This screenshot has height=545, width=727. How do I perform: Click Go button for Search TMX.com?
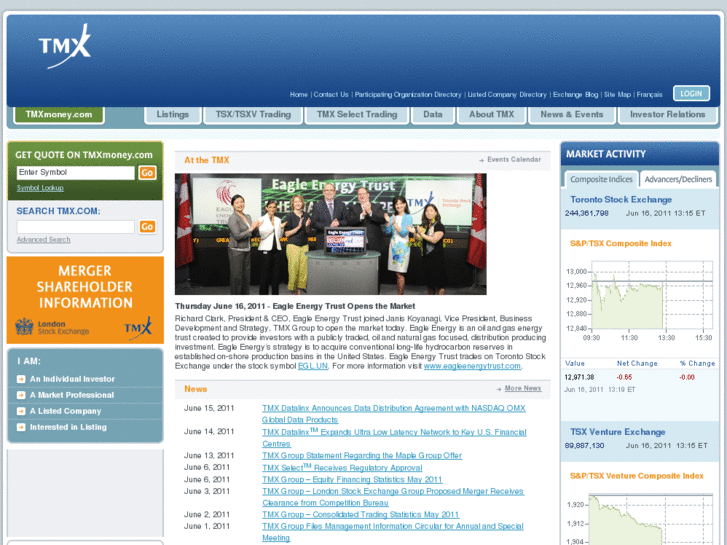147,226
